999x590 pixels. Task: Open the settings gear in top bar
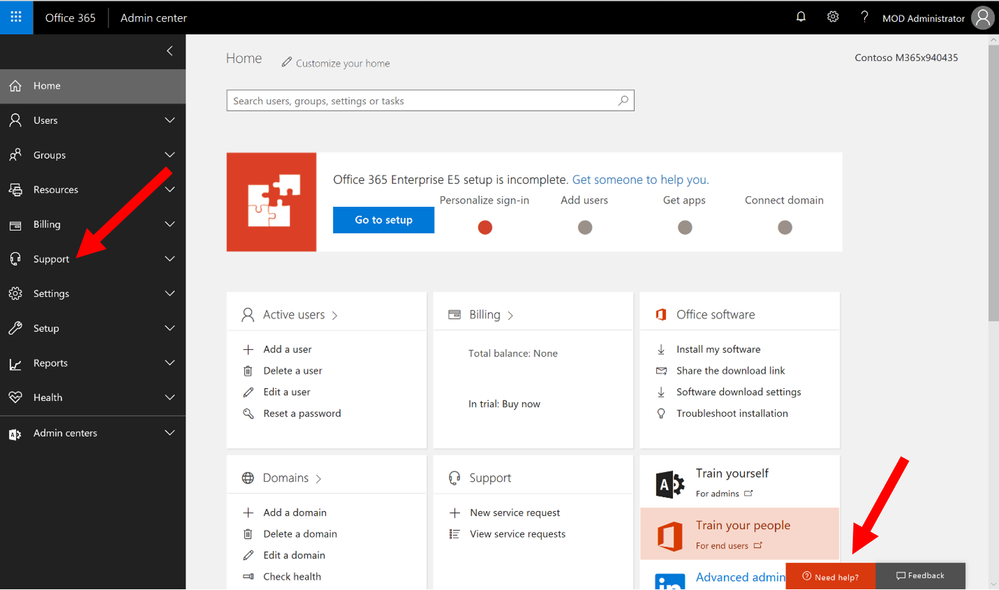[833, 17]
